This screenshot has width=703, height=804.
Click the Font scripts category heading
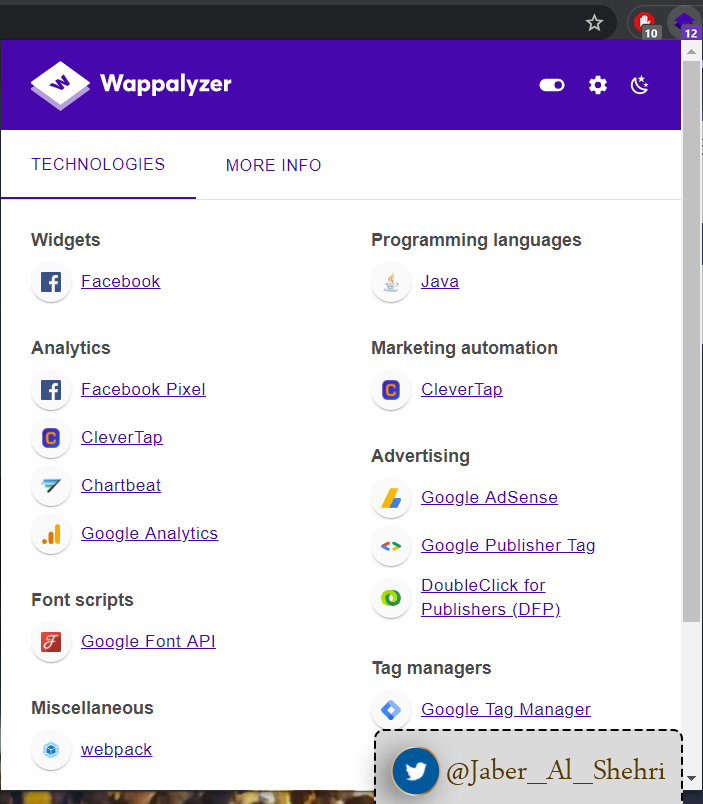point(82,600)
